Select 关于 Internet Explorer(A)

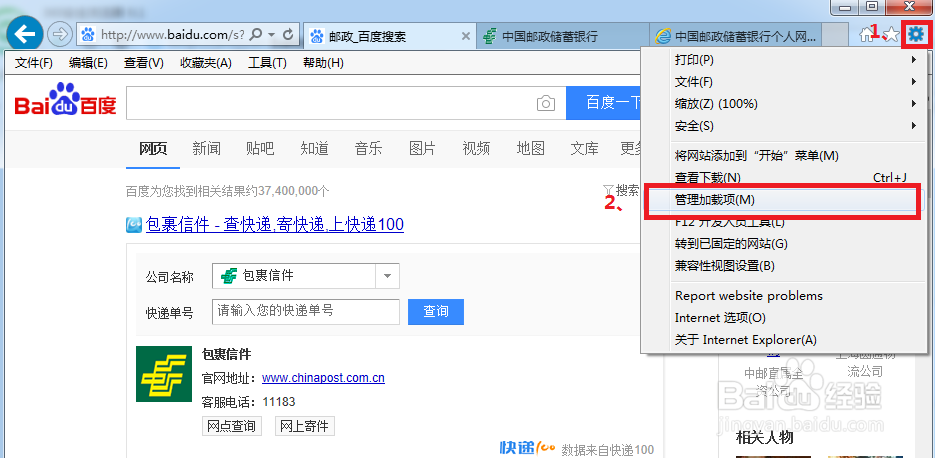click(784, 340)
